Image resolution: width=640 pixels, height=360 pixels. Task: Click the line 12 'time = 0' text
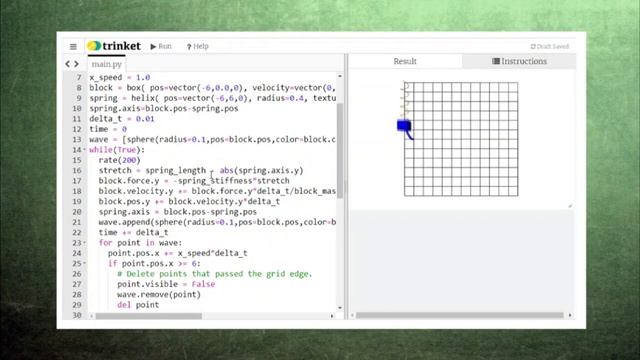(108, 129)
